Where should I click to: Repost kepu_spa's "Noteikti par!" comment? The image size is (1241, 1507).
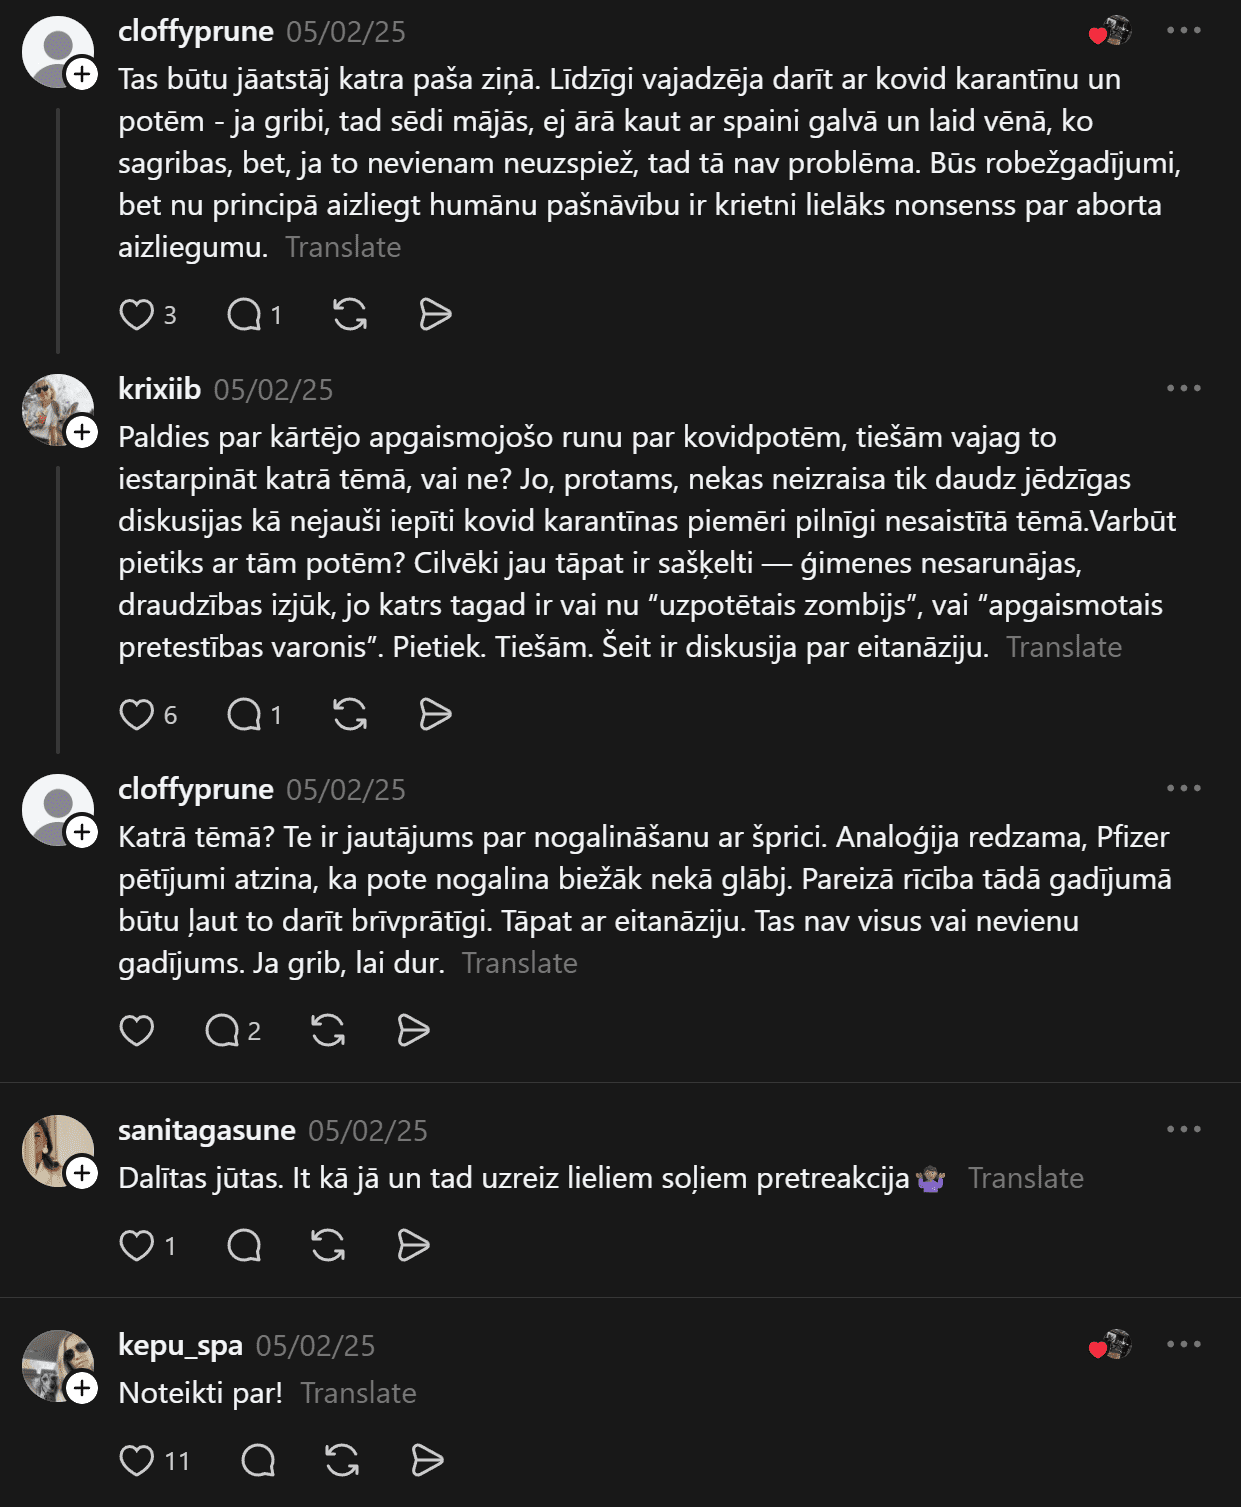pos(342,1460)
